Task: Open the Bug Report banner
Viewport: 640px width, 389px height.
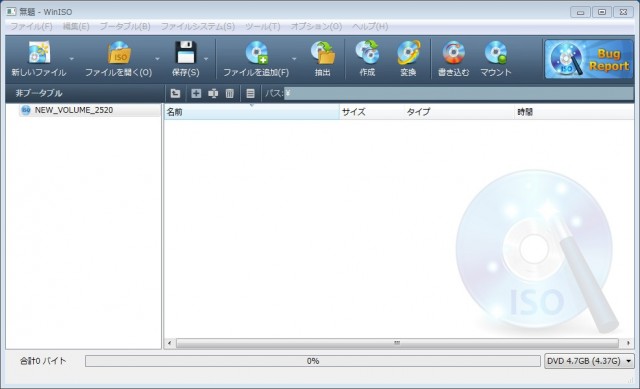Action: 589,59
